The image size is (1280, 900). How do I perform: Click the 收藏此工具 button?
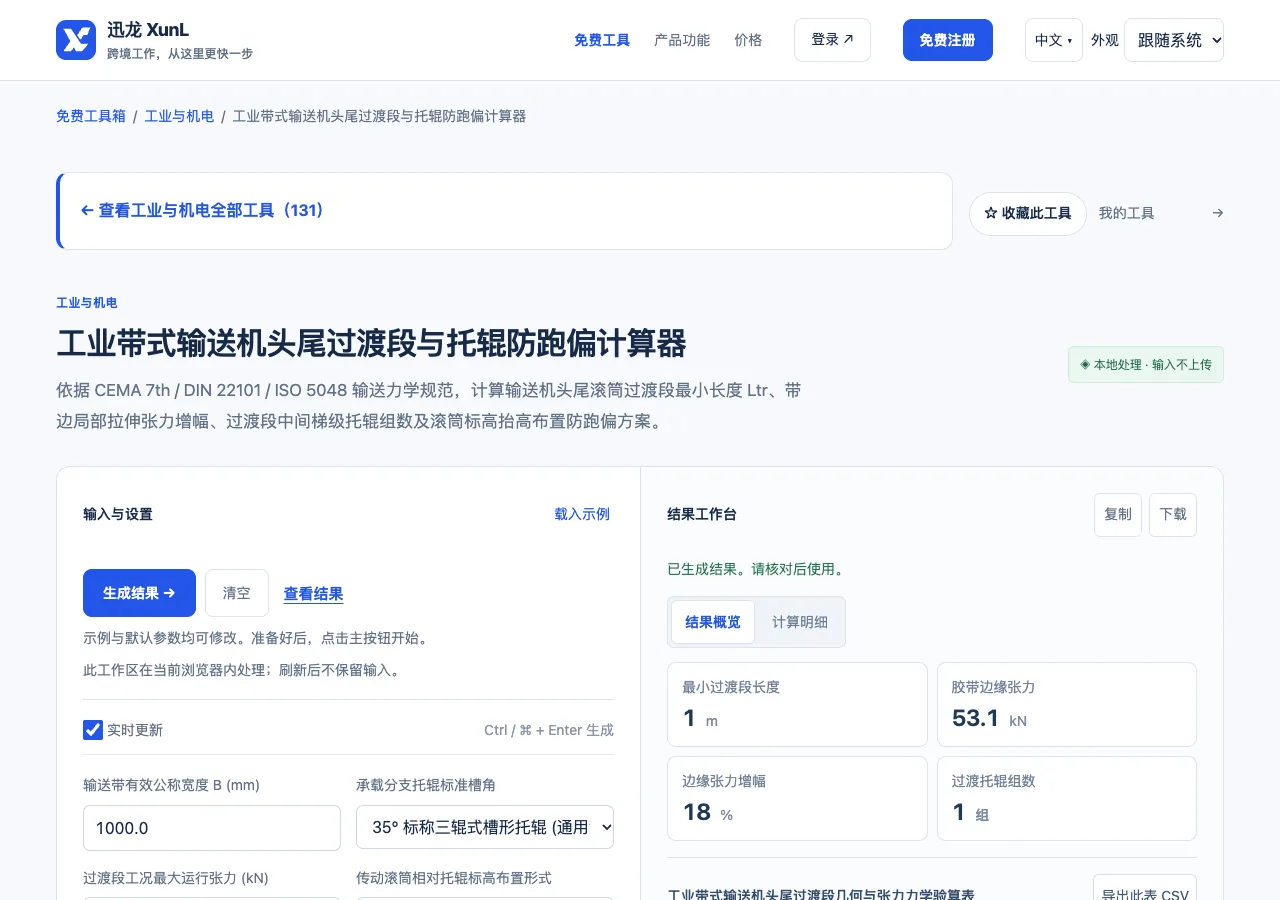click(1028, 213)
